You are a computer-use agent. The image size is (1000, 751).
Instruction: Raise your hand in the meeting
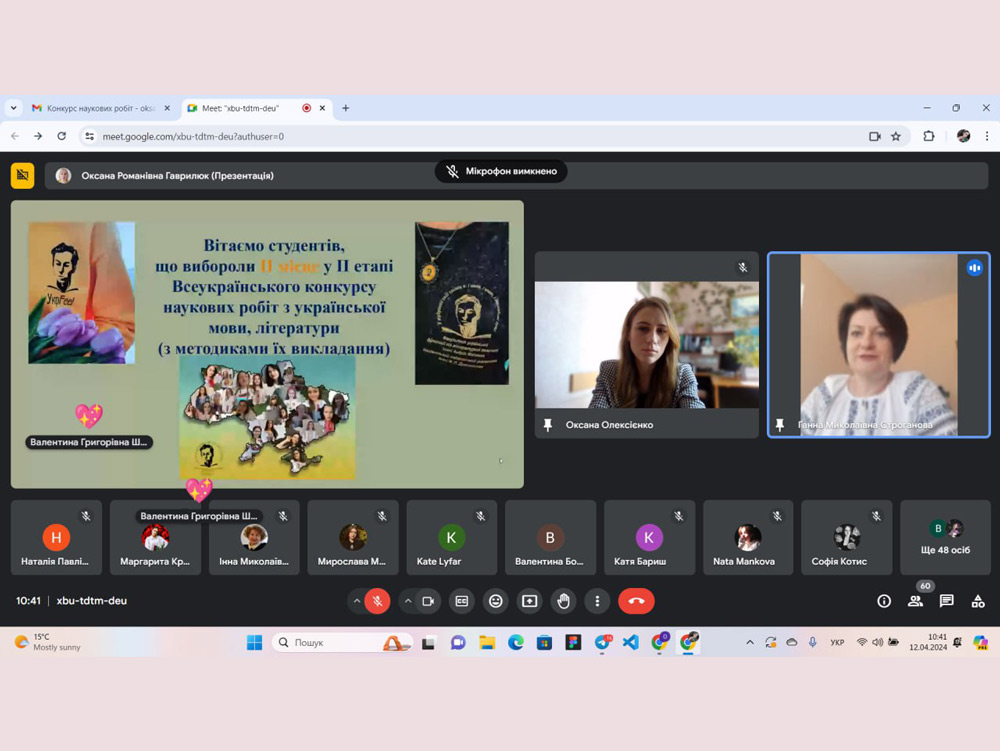coord(563,601)
